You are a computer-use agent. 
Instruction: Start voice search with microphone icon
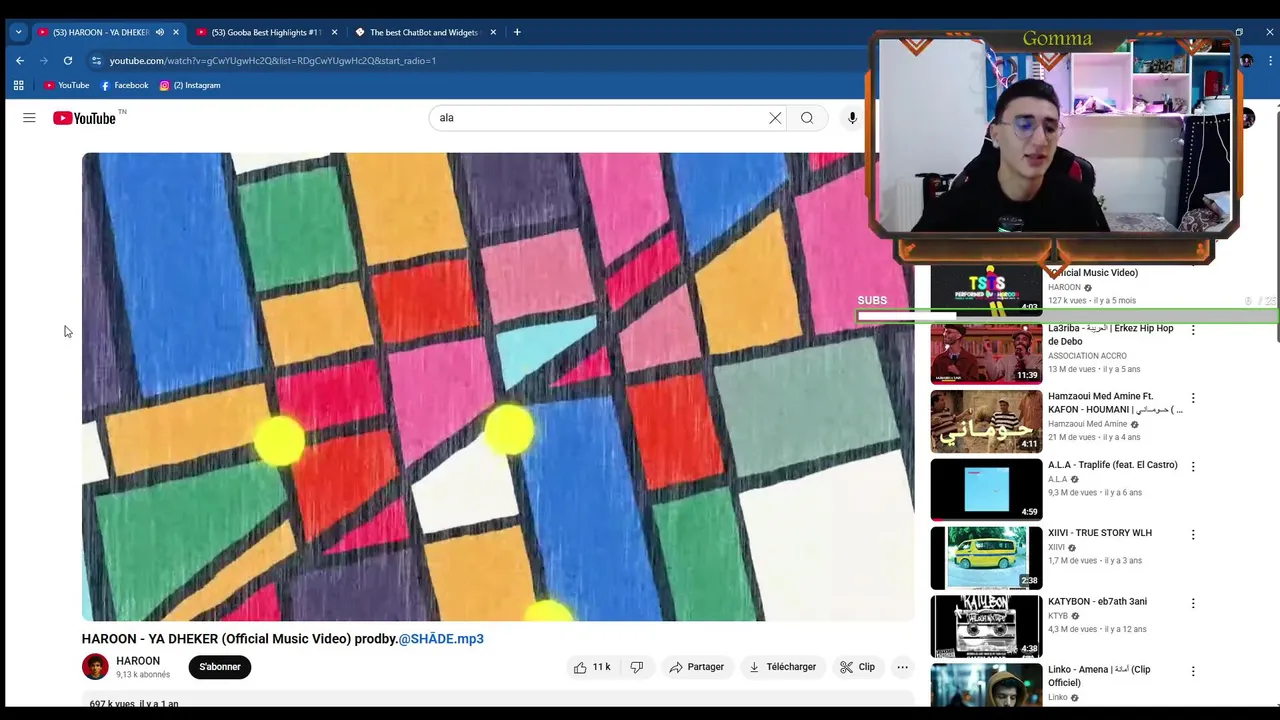(x=852, y=118)
